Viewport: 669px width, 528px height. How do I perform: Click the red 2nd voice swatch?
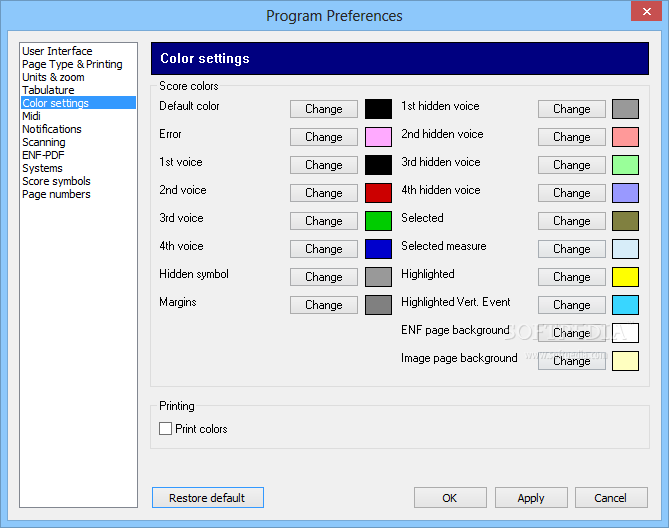point(378,193)
